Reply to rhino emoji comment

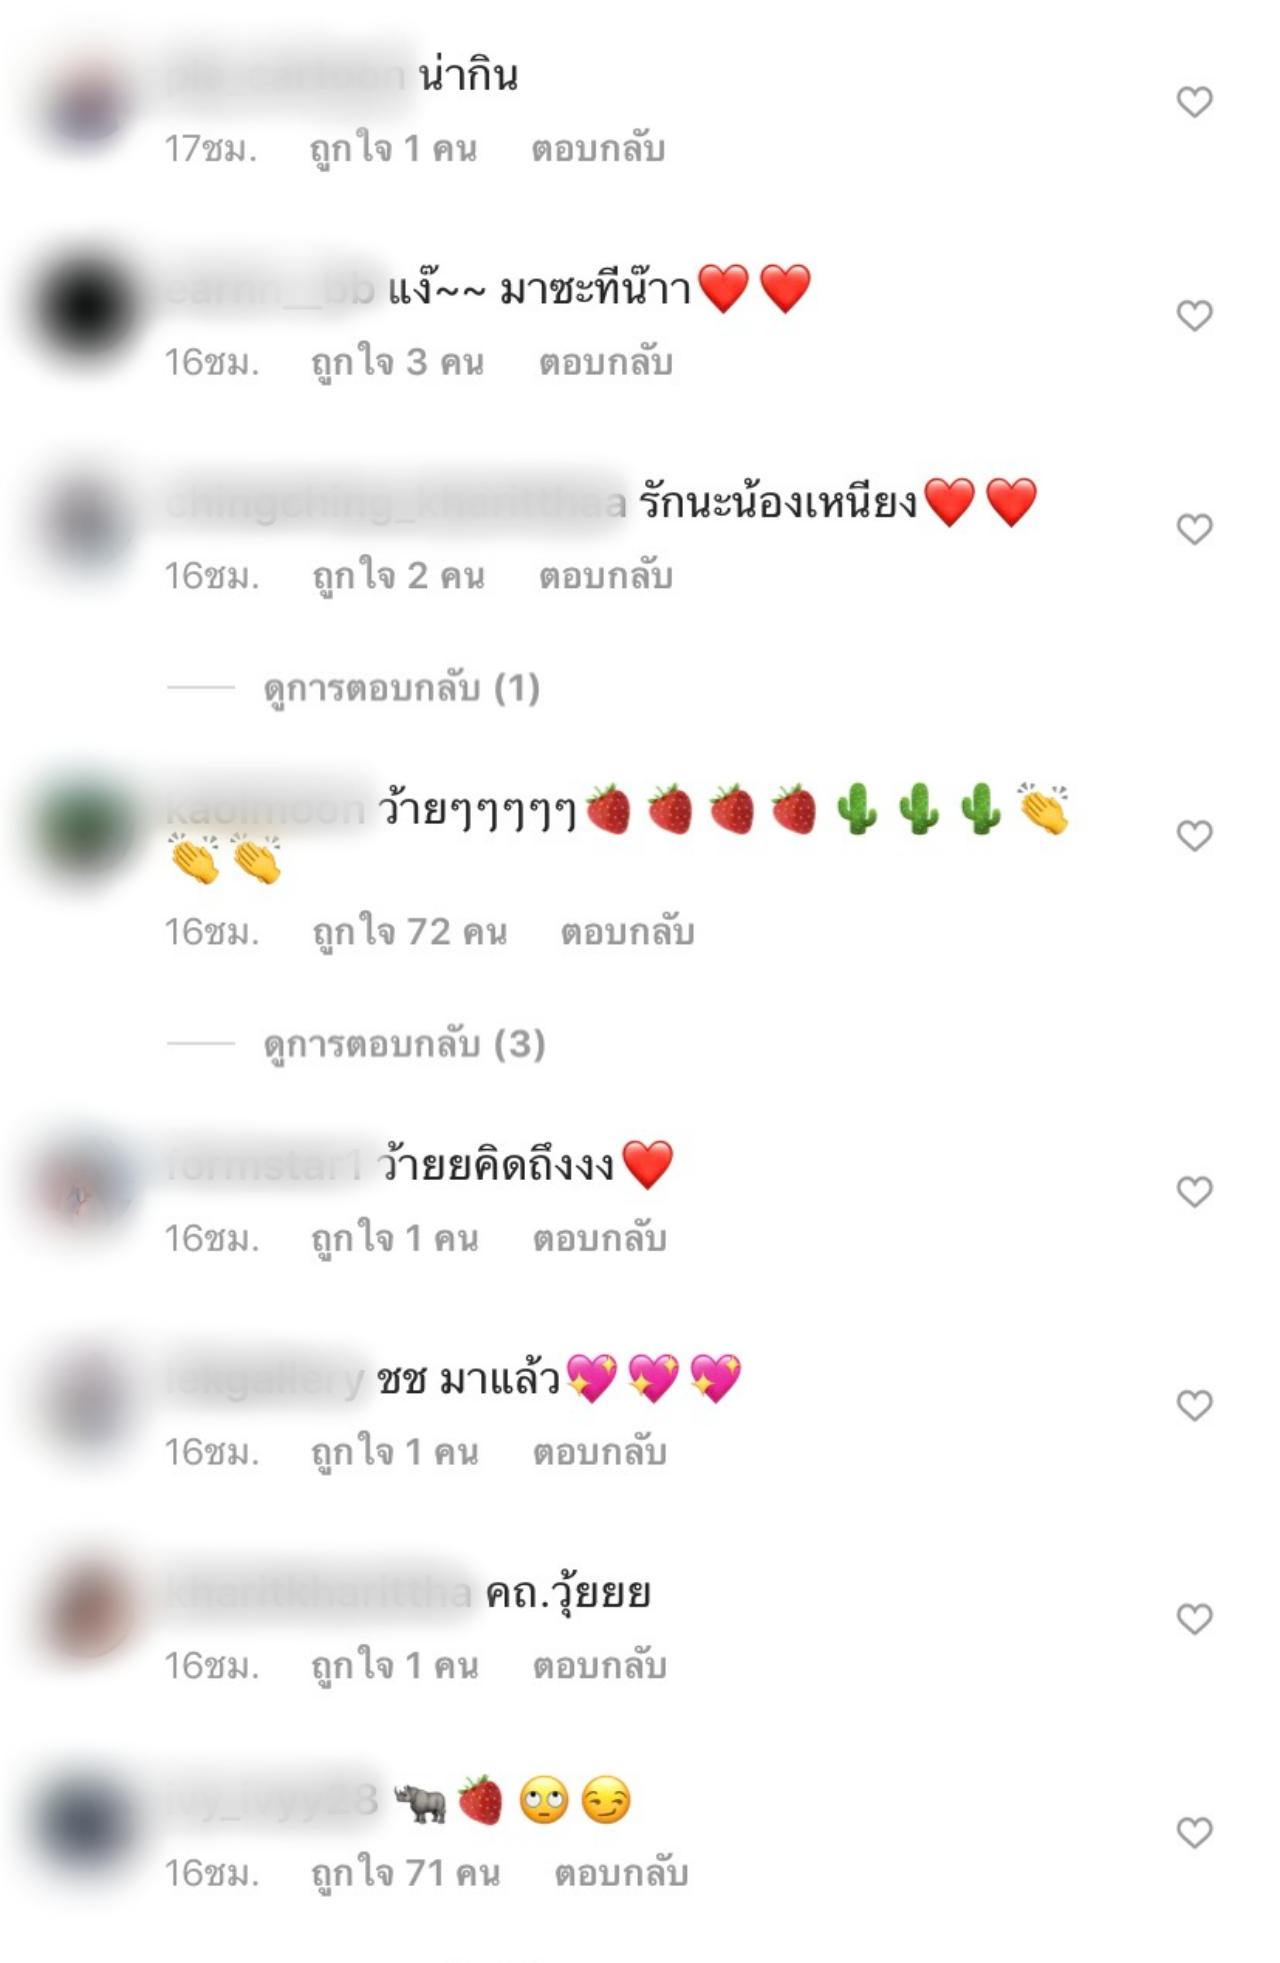point(621,1873)
